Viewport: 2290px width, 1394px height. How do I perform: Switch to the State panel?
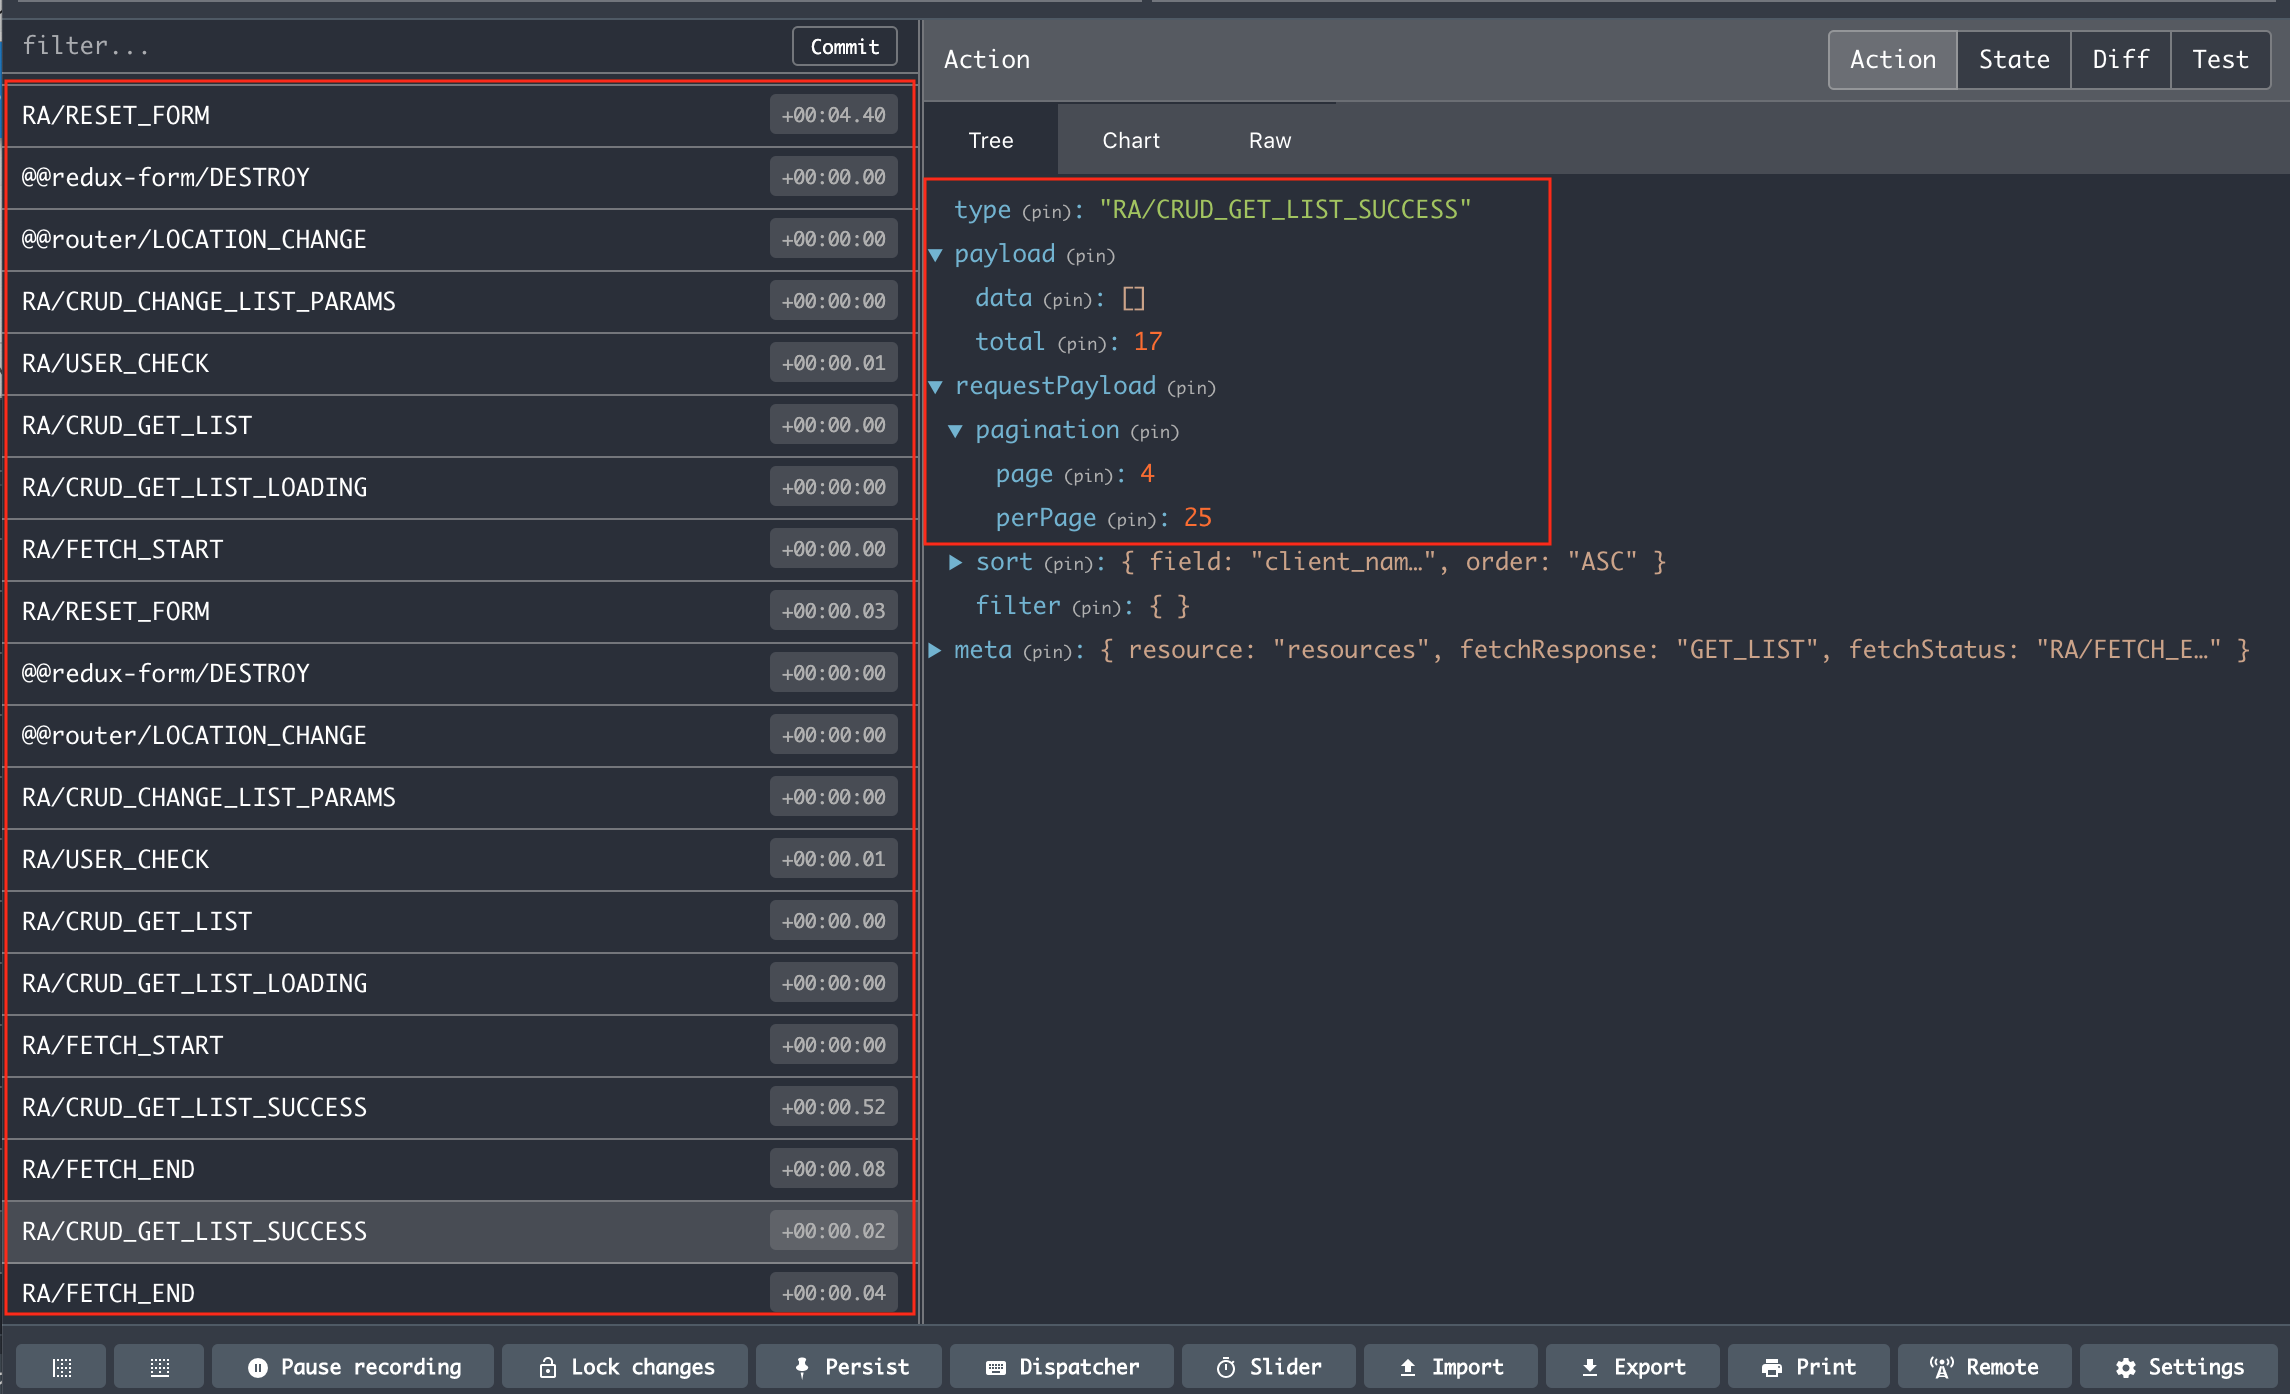tap(2012, 59)
